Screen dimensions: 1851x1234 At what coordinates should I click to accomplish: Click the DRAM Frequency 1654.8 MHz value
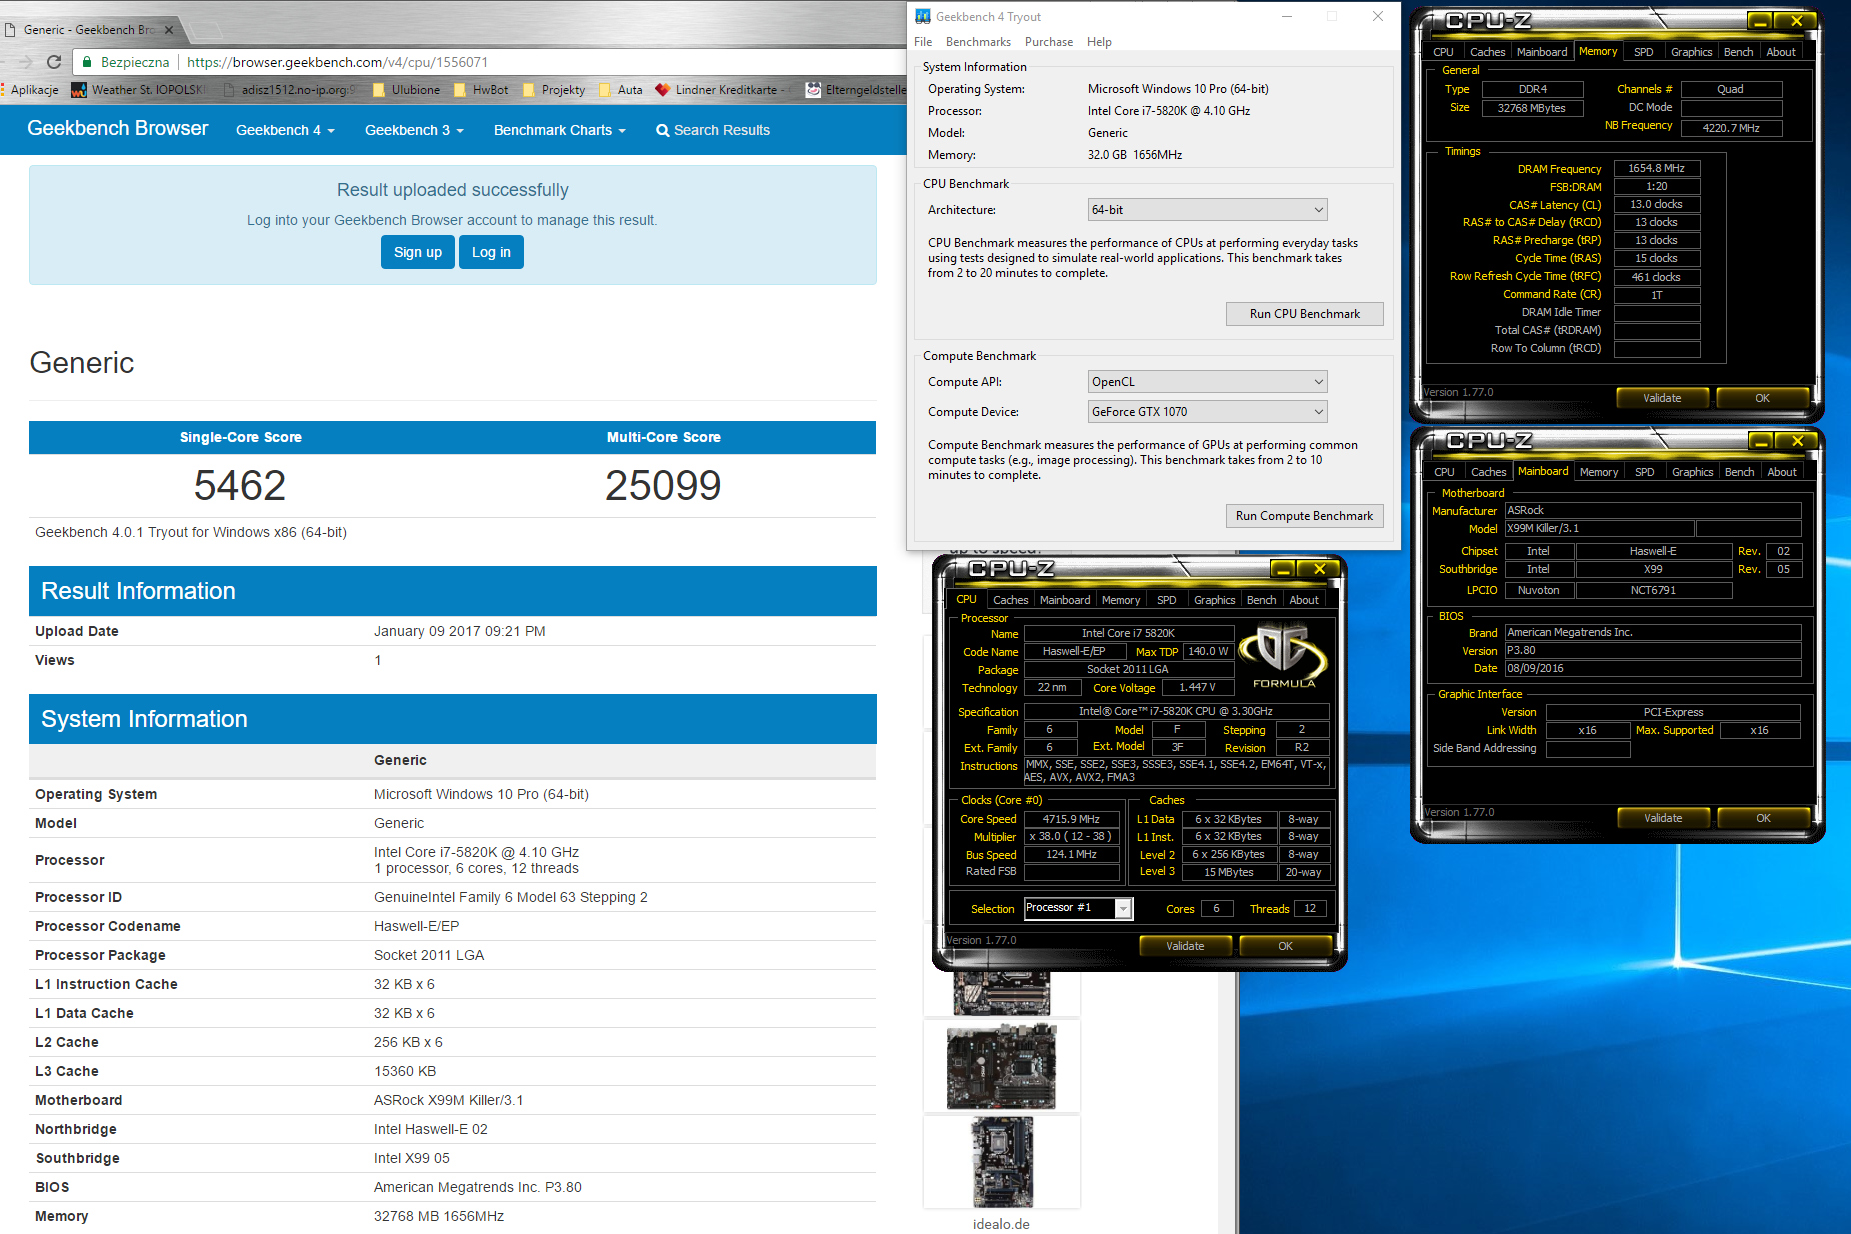pos(1656,168)
